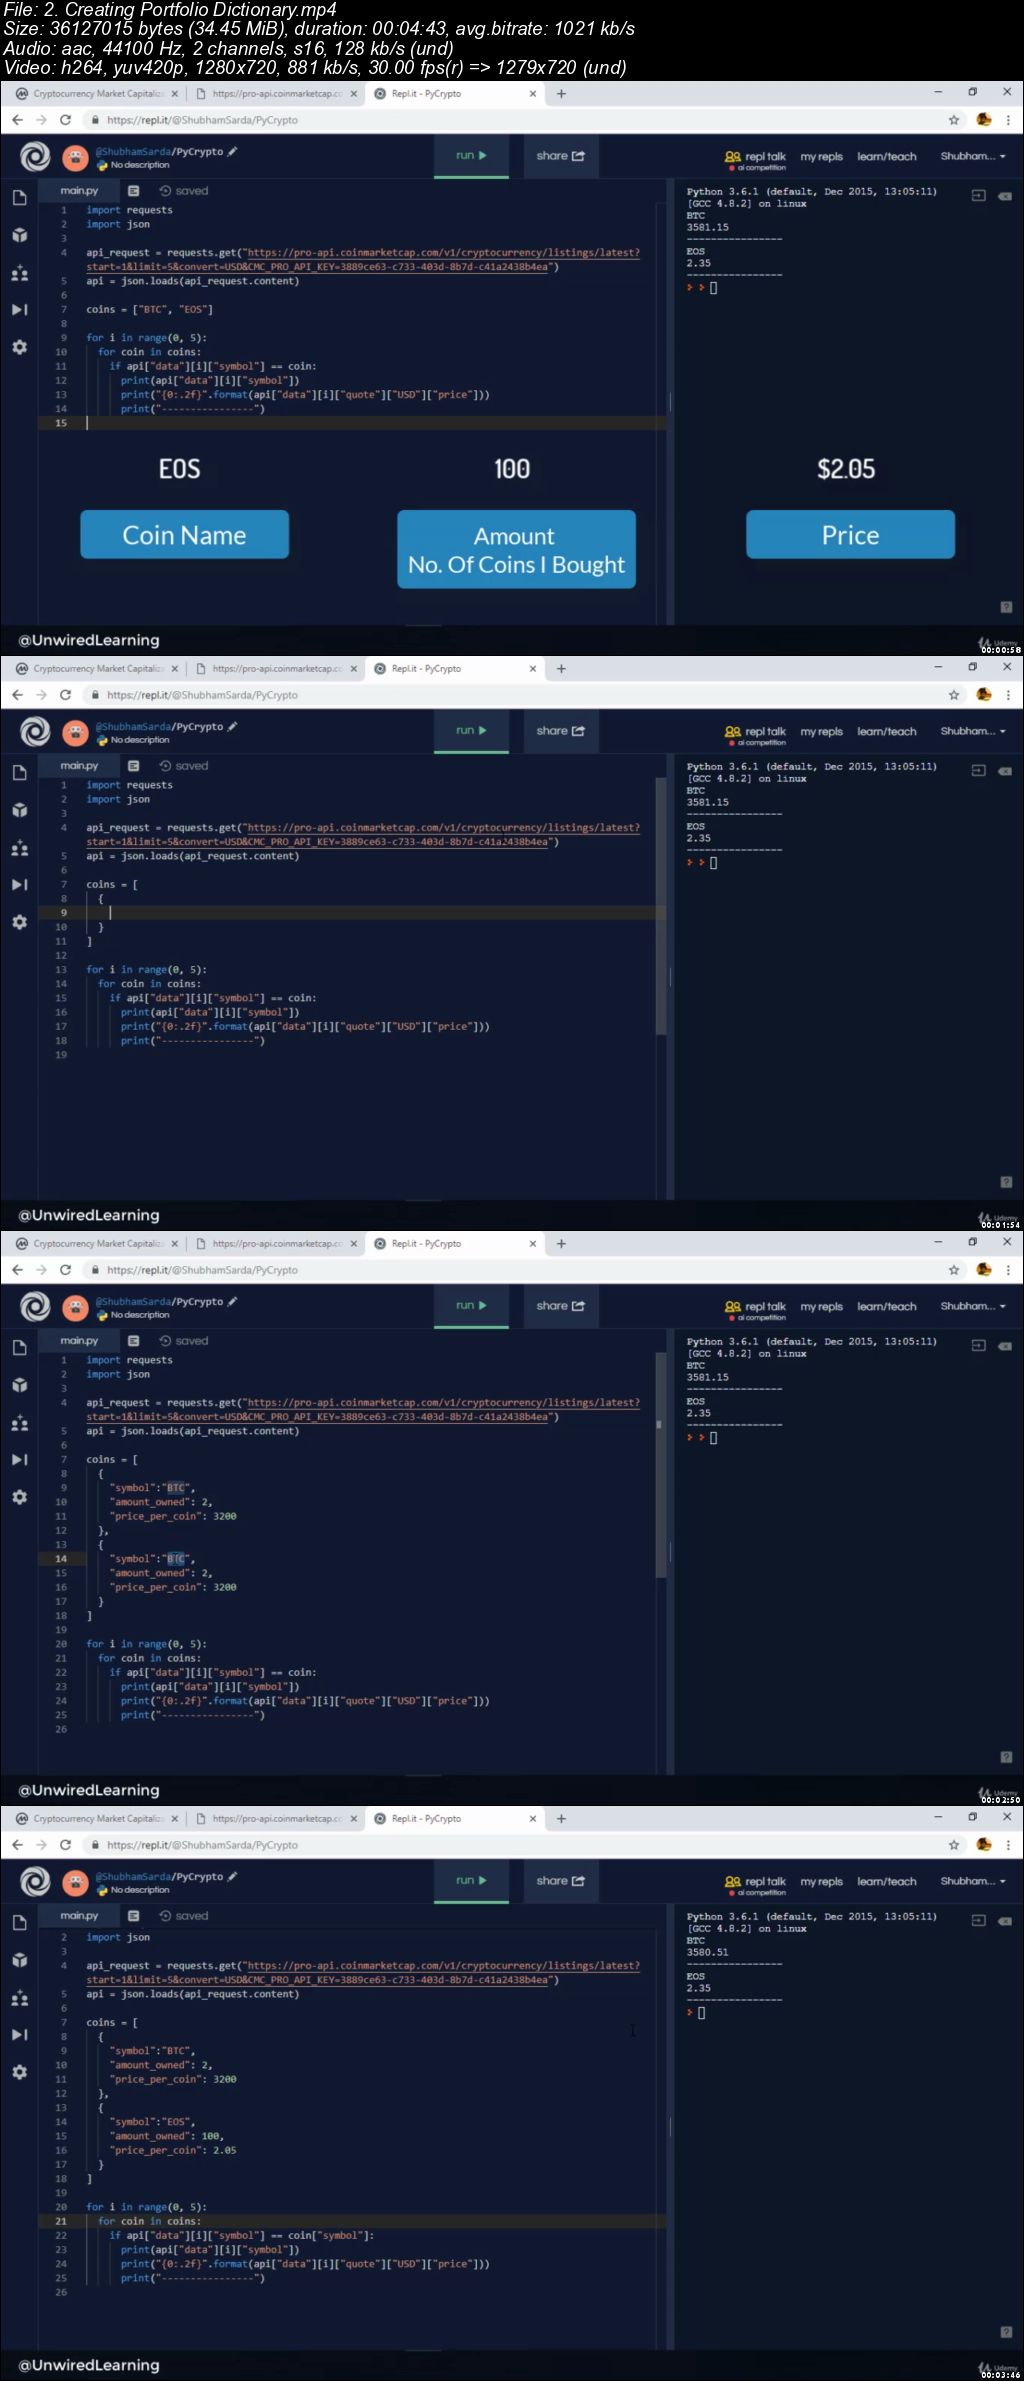The width and height of the screenshot is (1024, 2381).
Task: Close the Repl.it - PyCrypto tab, 00:02:50 frame
Action: point(532,1244)
